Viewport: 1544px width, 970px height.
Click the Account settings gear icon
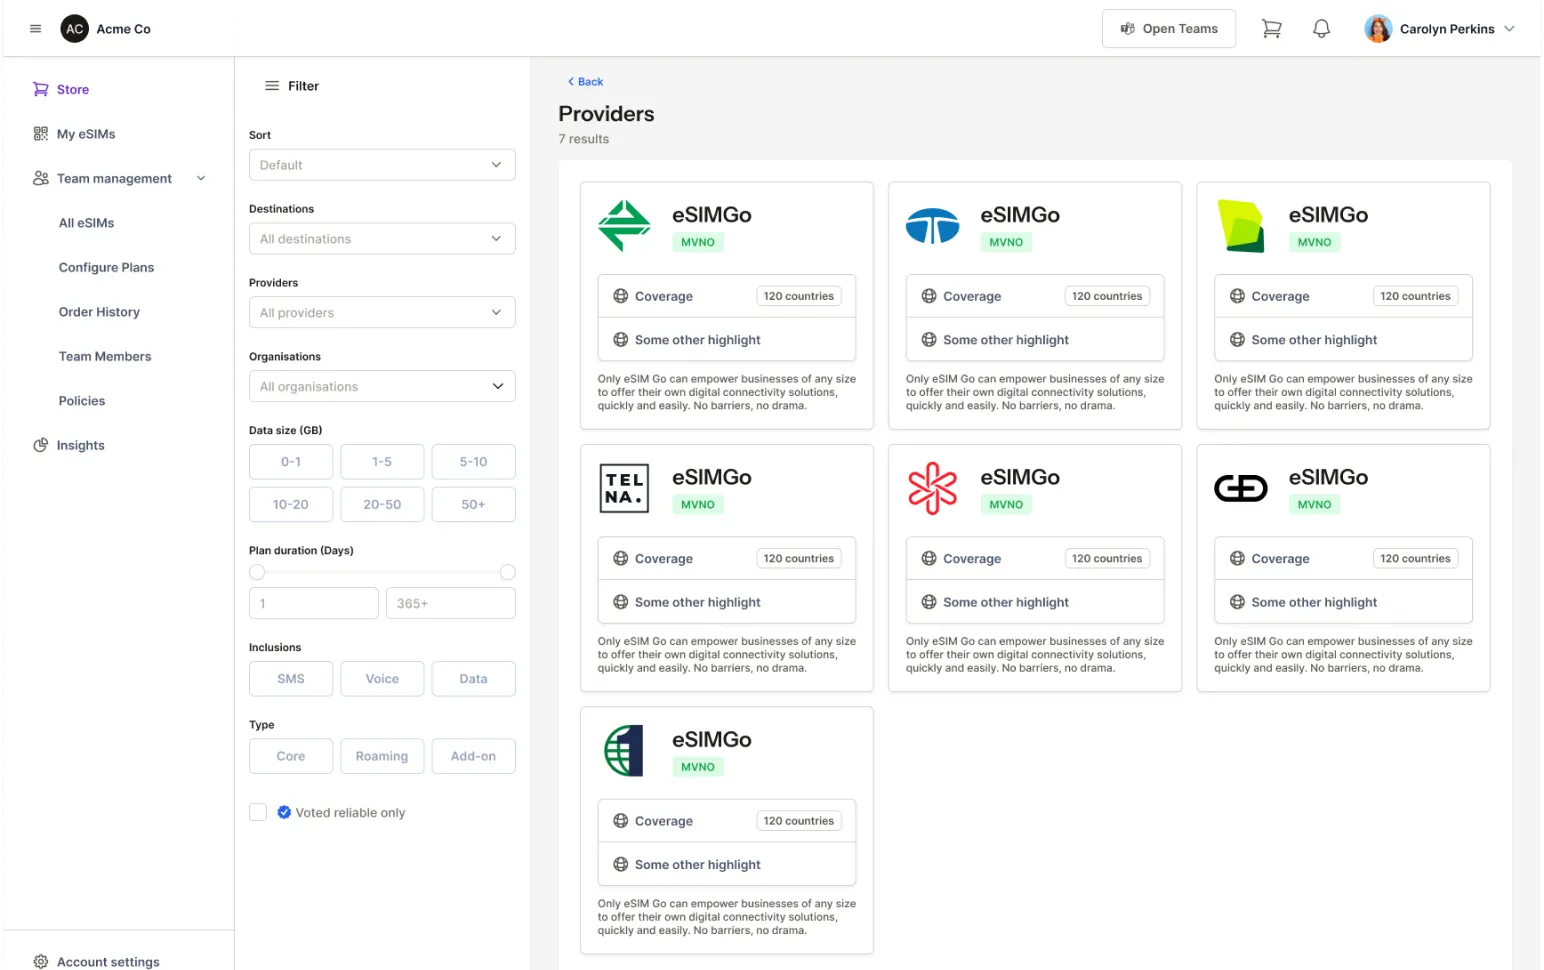point(41,962)
